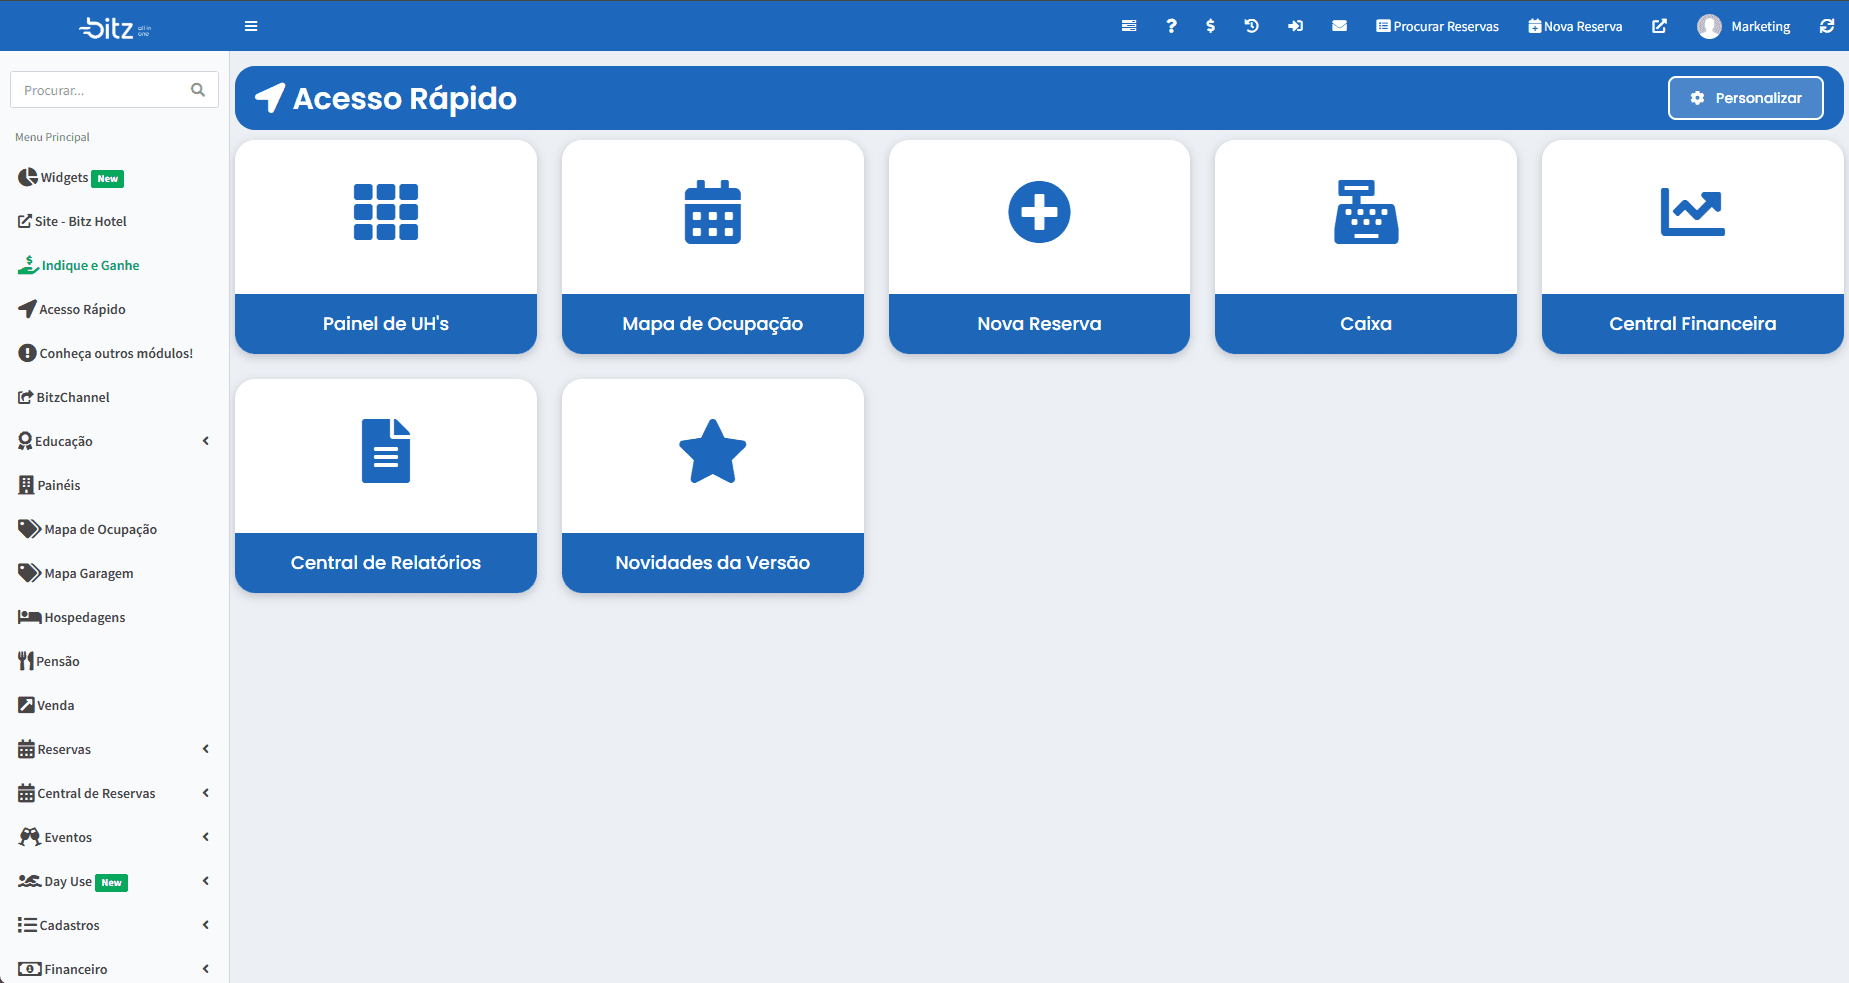
Task: Open Procurar Reservas in top bar
Action: pyautogui.click(x=1437, y=26)
